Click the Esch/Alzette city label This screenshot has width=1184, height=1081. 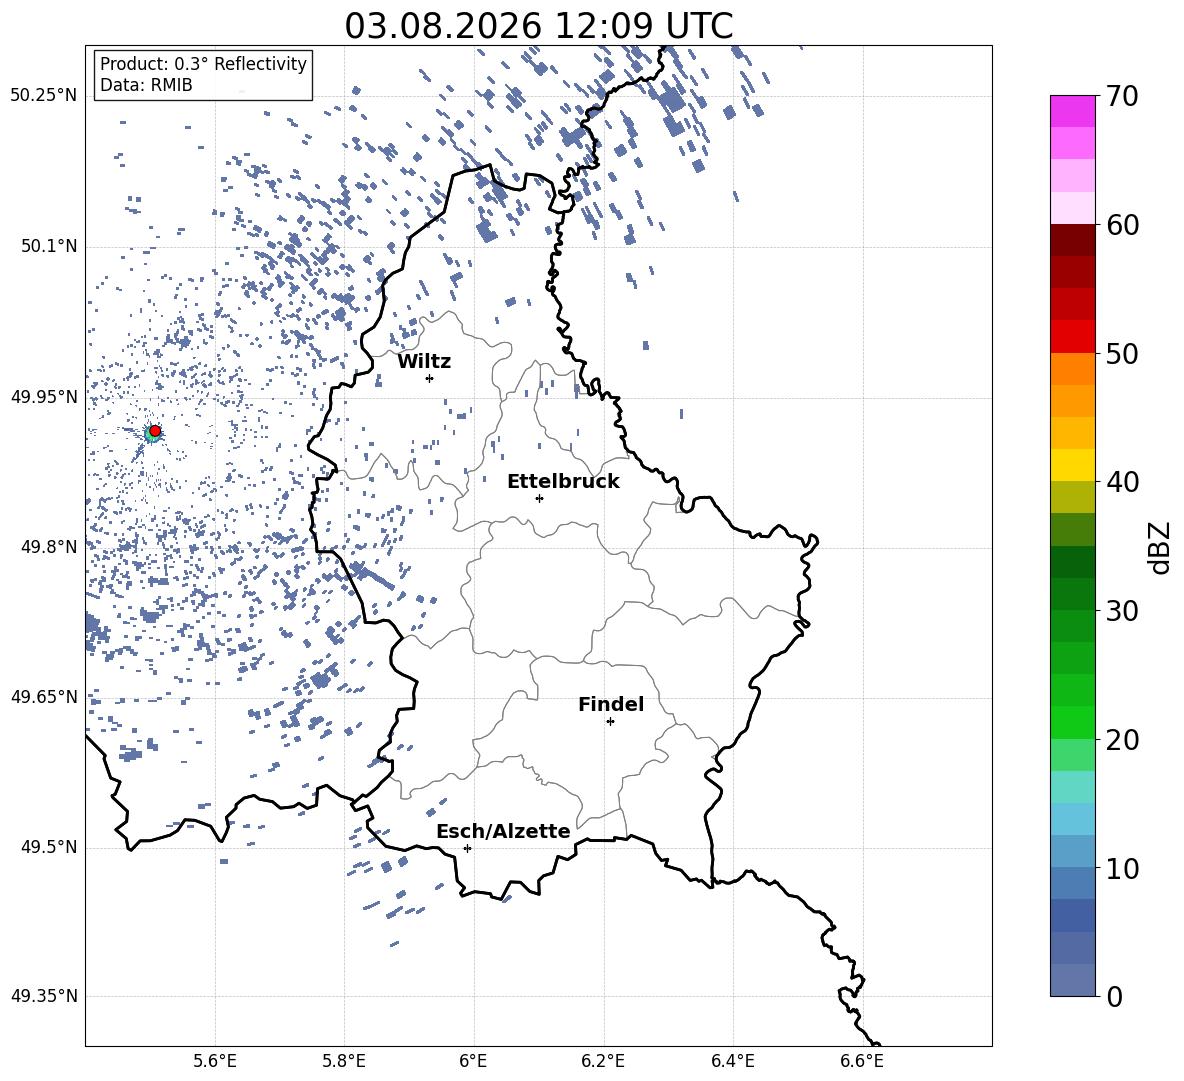coord(503,831)
